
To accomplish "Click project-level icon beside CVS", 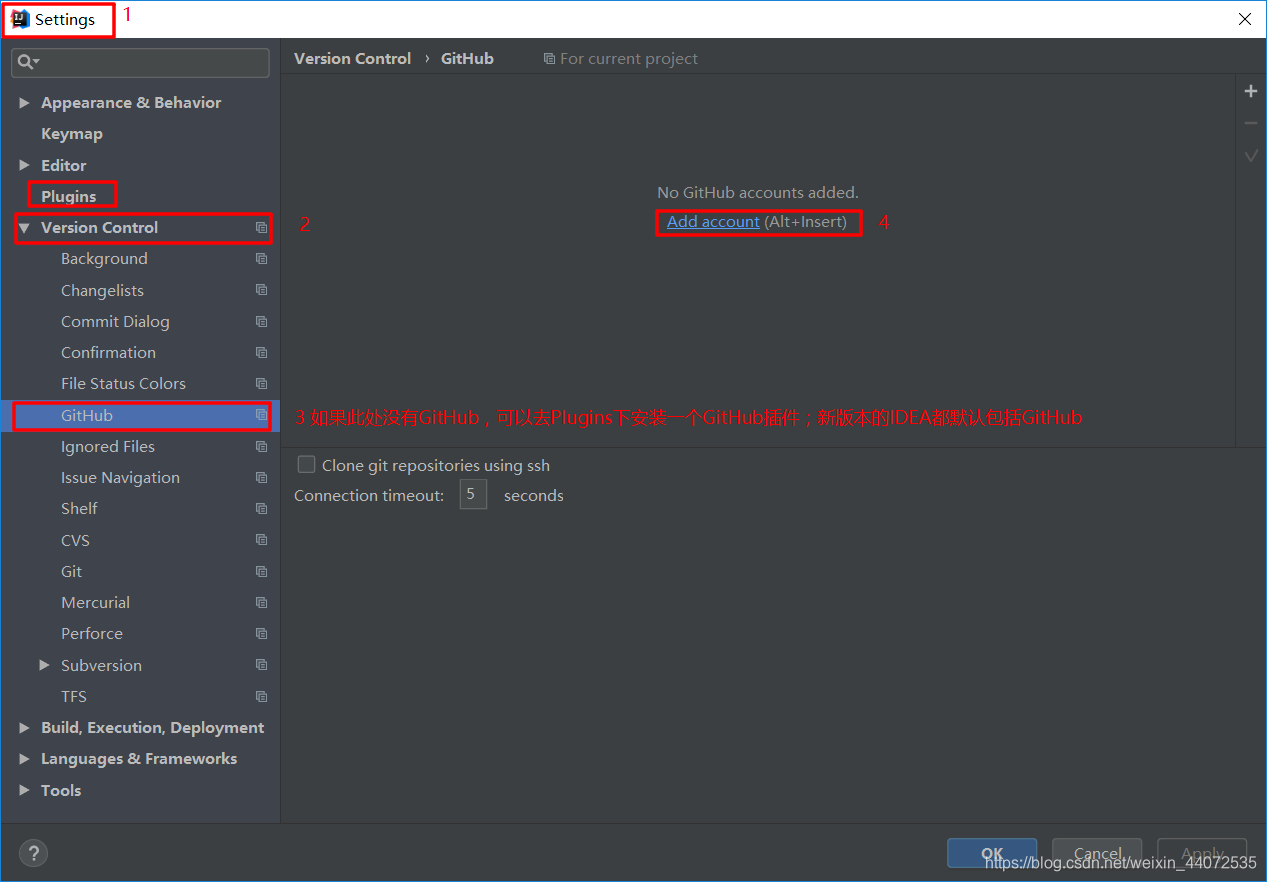I will click(x=261, y=540).
